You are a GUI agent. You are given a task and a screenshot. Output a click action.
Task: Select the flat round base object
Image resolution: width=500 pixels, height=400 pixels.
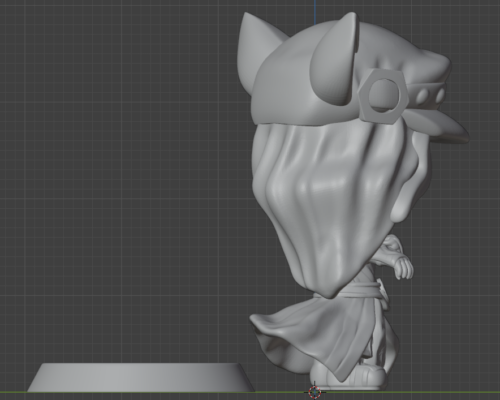click(x=141, y=377)
